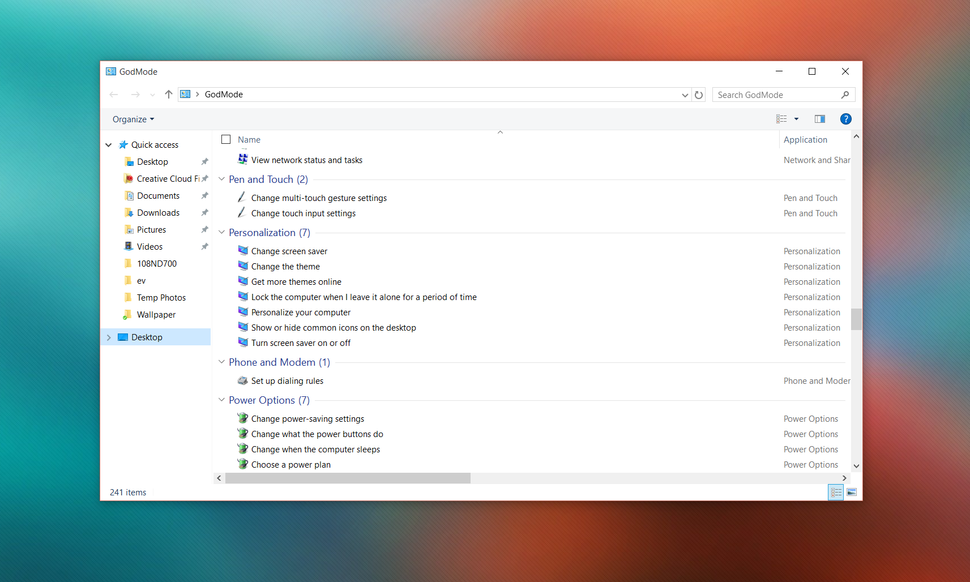
Task: Unpin Videos from Quick access
Action: (x=203, y=246)
